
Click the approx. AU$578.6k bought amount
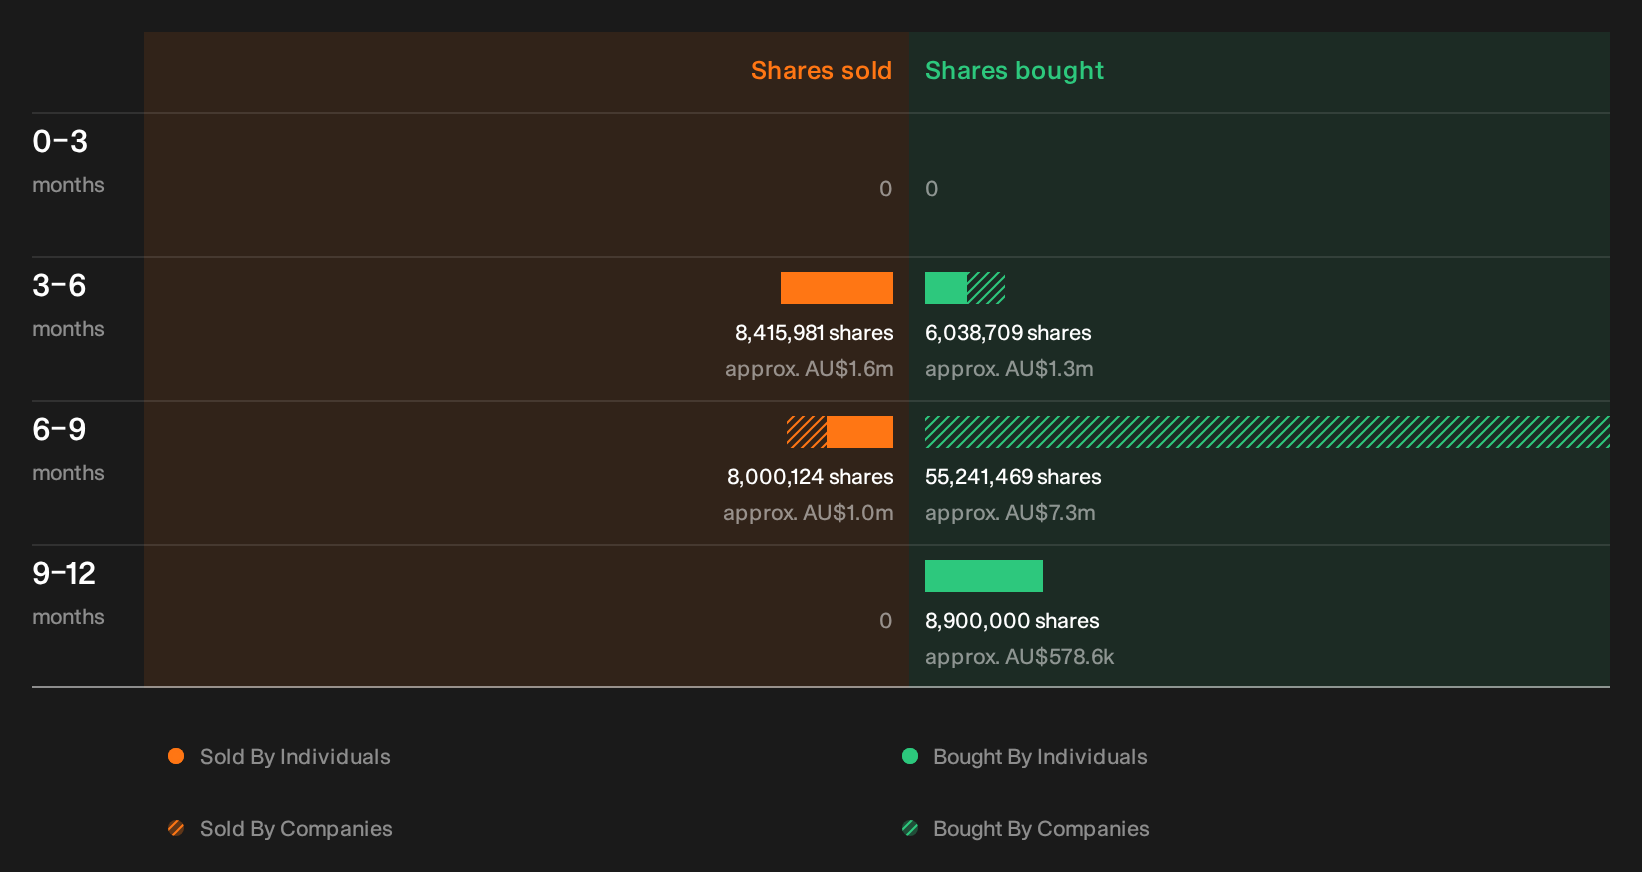click(1019, 657)
